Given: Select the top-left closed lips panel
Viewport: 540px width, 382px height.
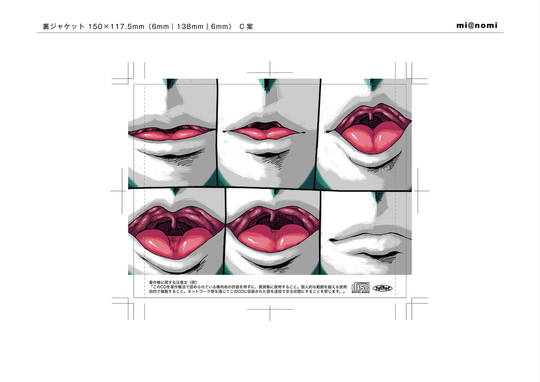Looking at the screenshot, I should (x=173, y=133).
